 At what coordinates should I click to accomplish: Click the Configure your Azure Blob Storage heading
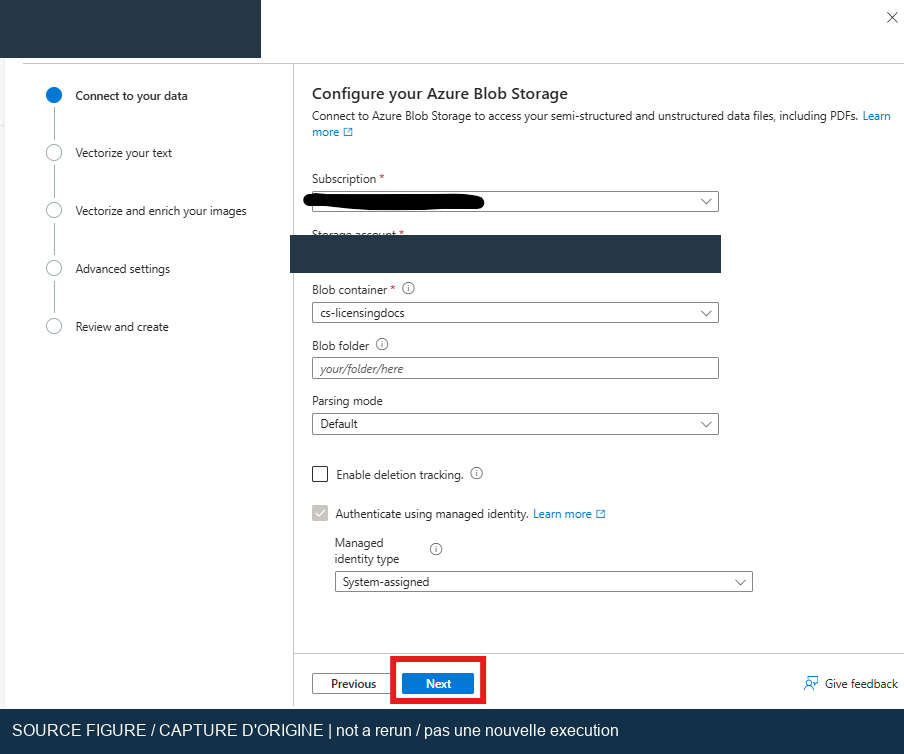pyautogui.click(x=440, y=93)
